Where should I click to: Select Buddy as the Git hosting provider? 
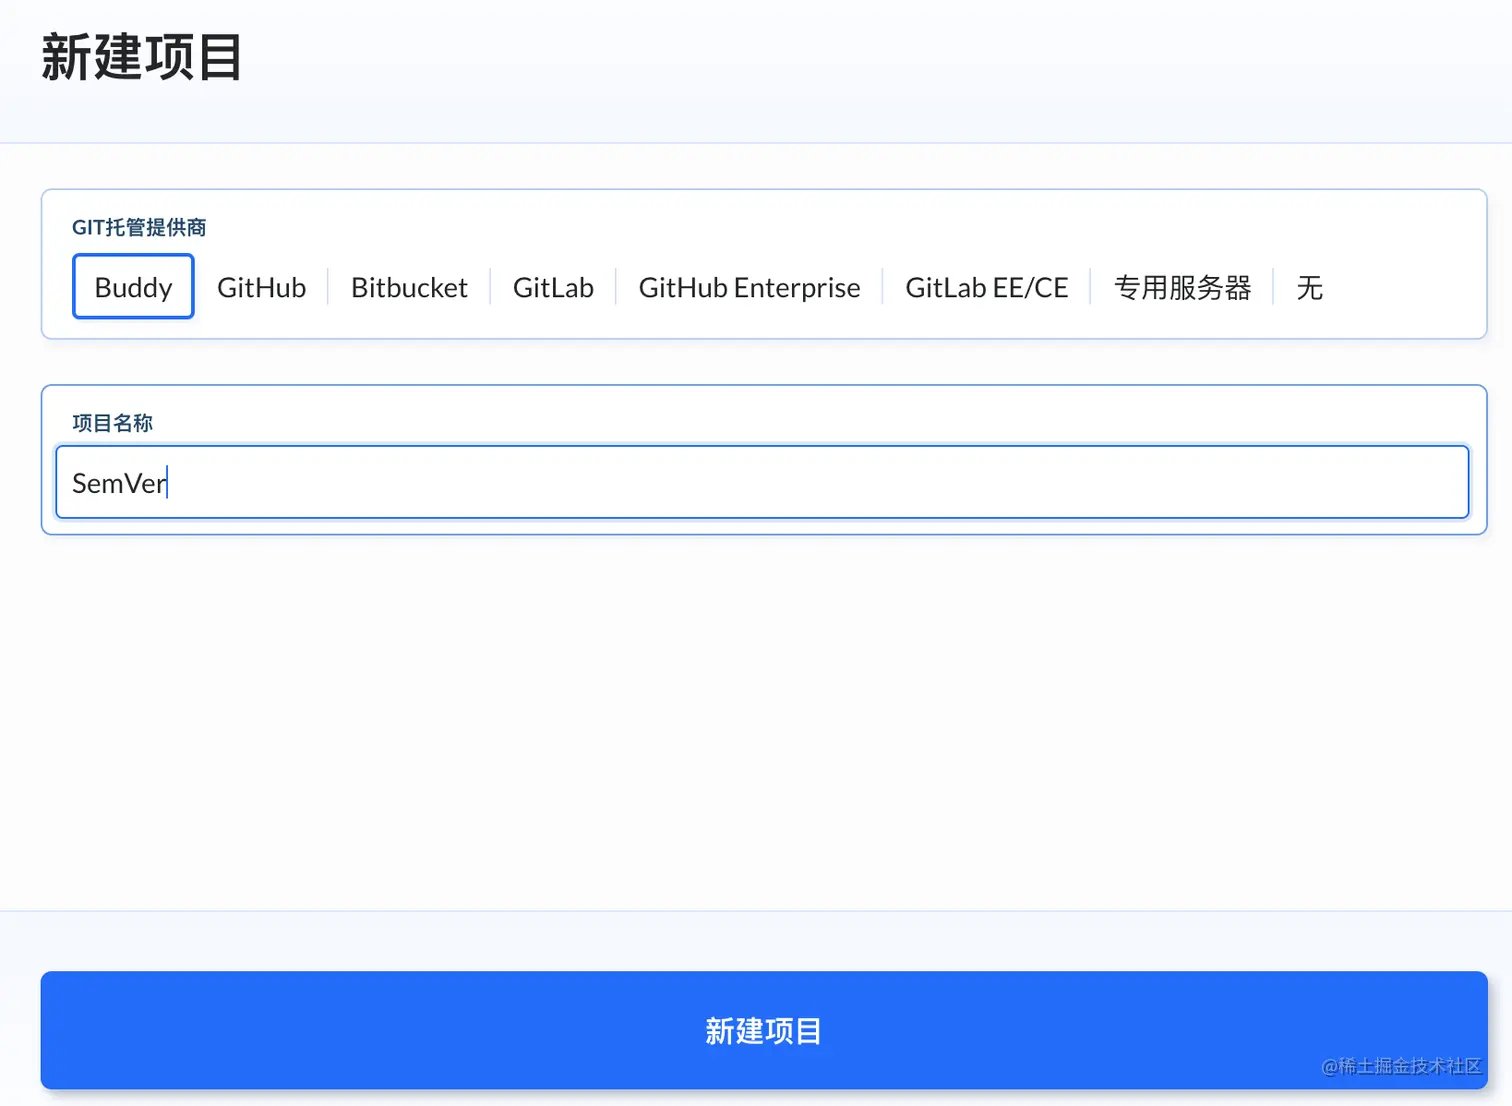point(133,287)
